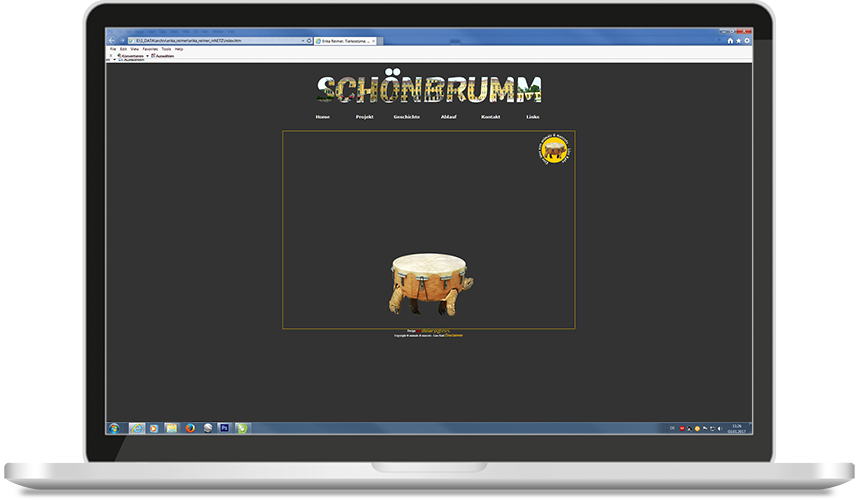Close the Konvertieren toolbar with the X

111,56
